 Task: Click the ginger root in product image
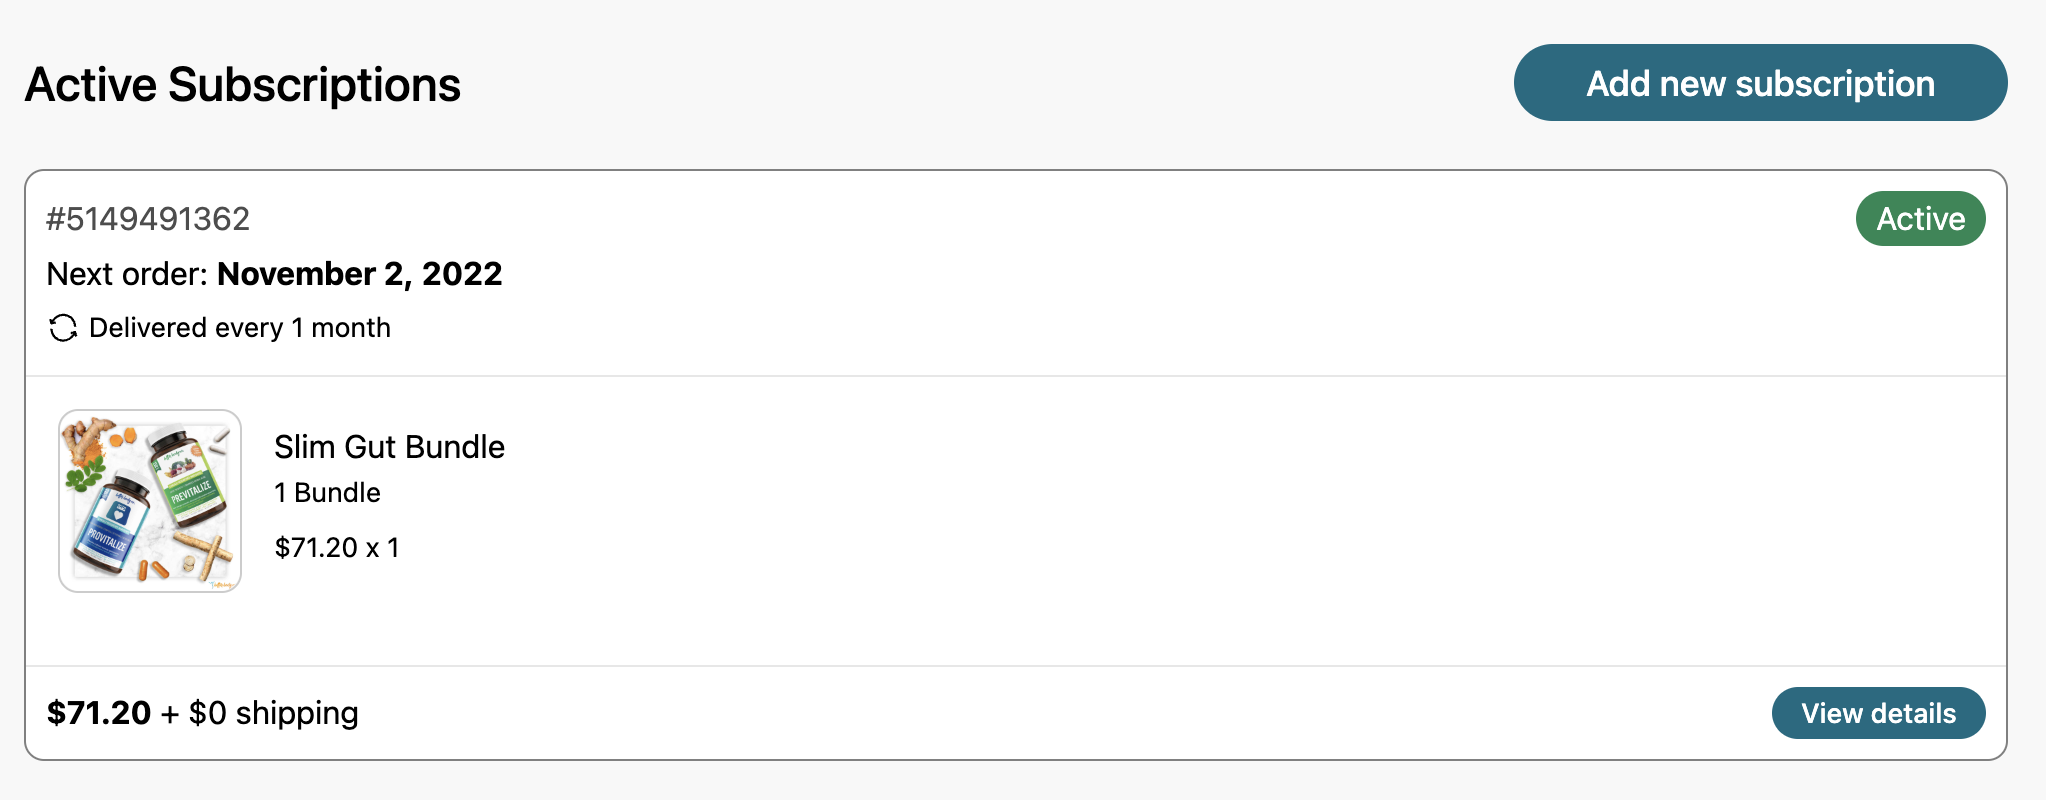pyautogui.click(x=85, y=438)
